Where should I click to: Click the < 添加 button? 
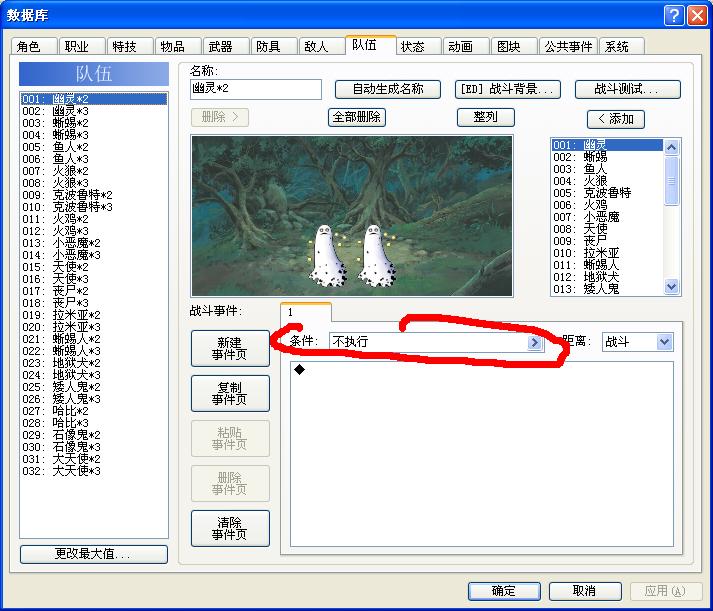point(616,119)
